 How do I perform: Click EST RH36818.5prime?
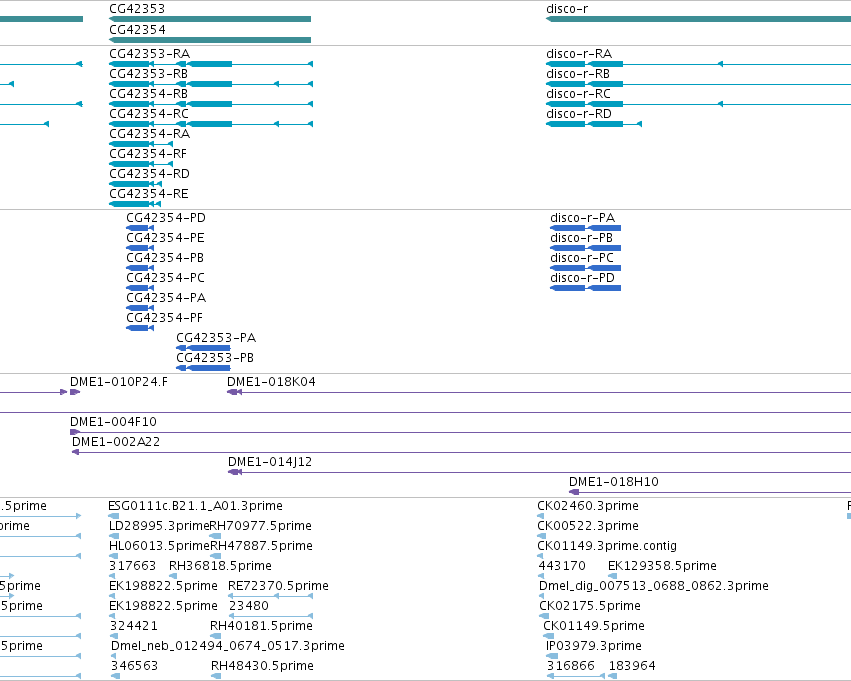(173, 576)
